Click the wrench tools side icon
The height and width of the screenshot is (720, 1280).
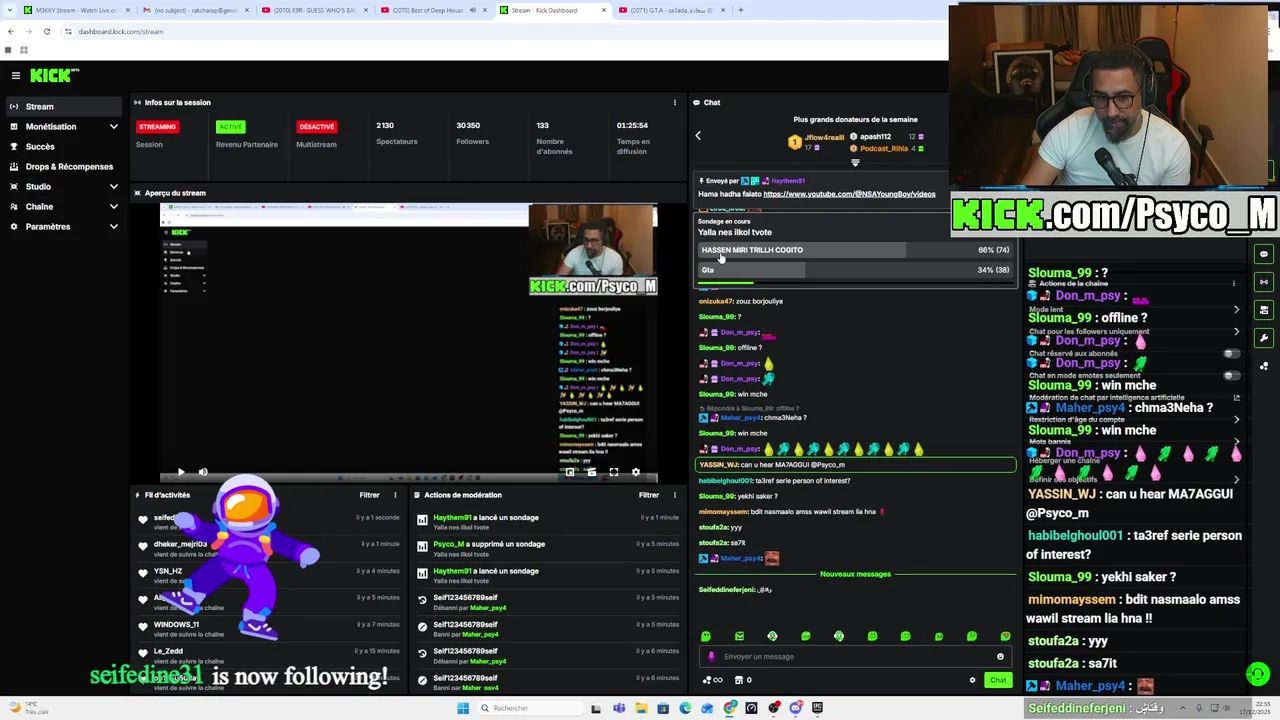(1264, 338)
